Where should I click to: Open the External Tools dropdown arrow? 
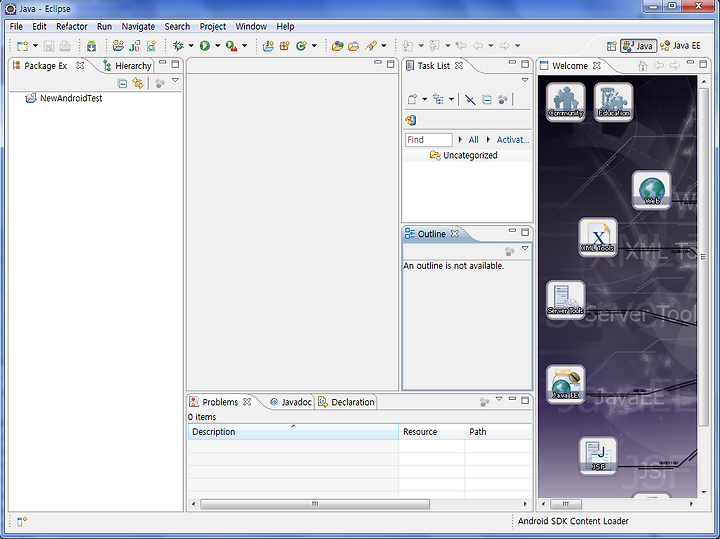coord(245,45)
